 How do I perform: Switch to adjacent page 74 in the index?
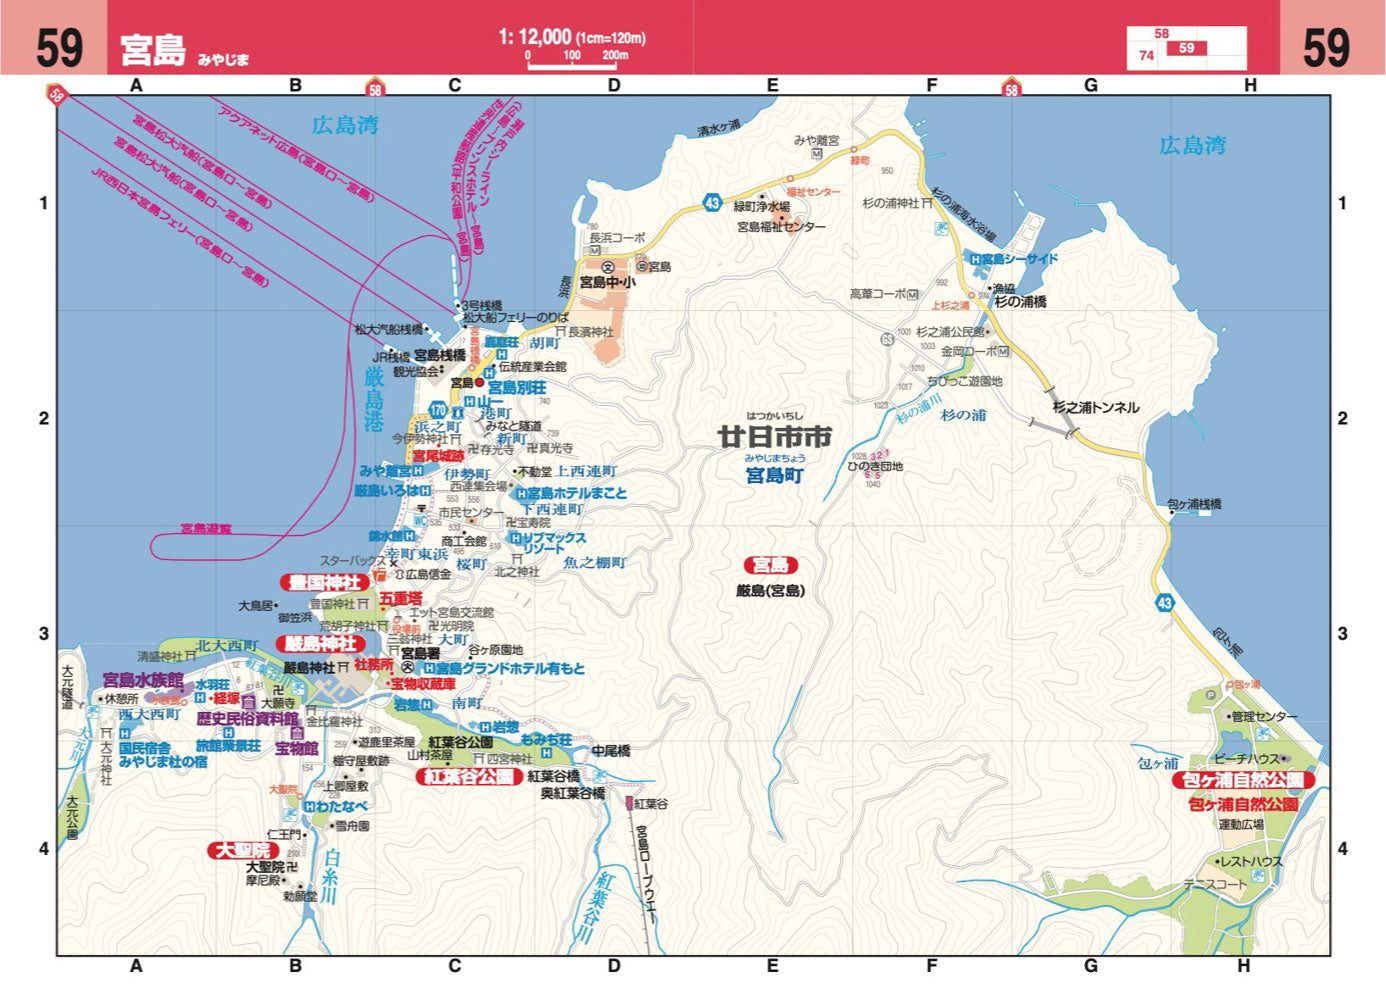click(1147, 53)
